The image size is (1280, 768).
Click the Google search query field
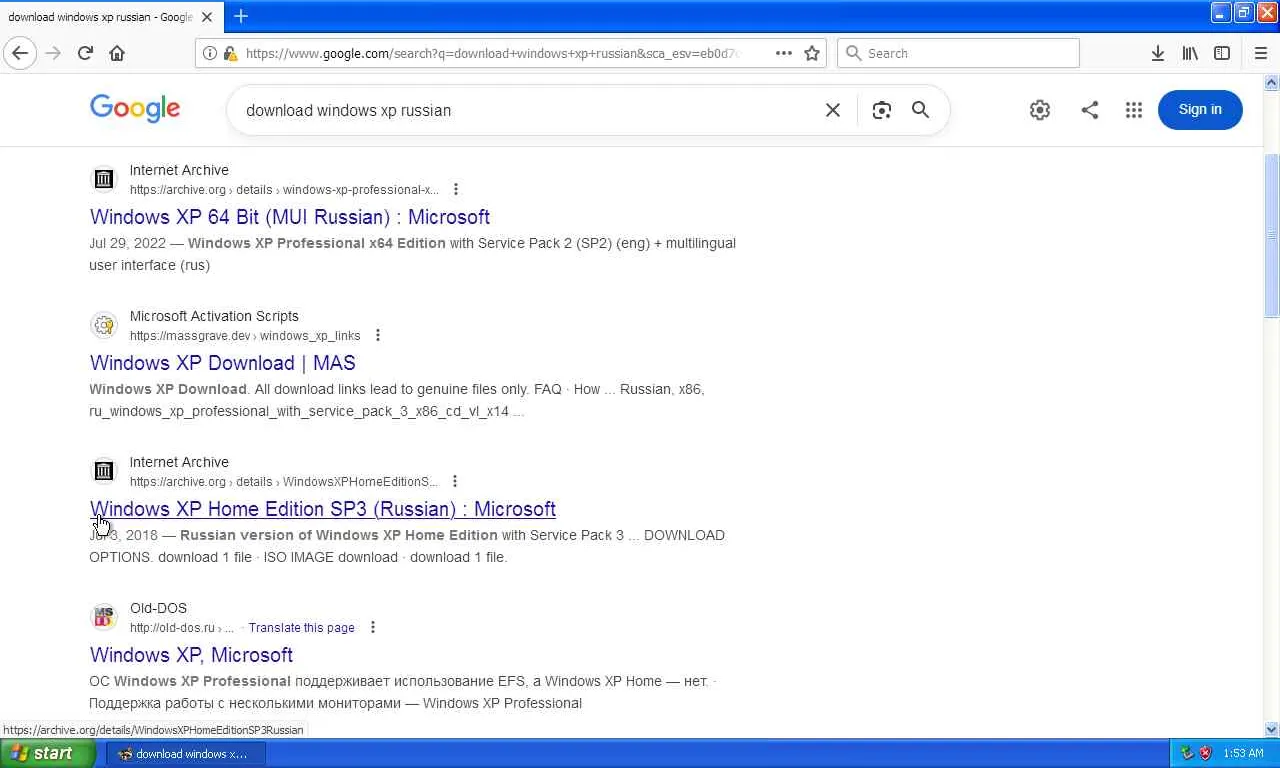(x=528, y=110)
